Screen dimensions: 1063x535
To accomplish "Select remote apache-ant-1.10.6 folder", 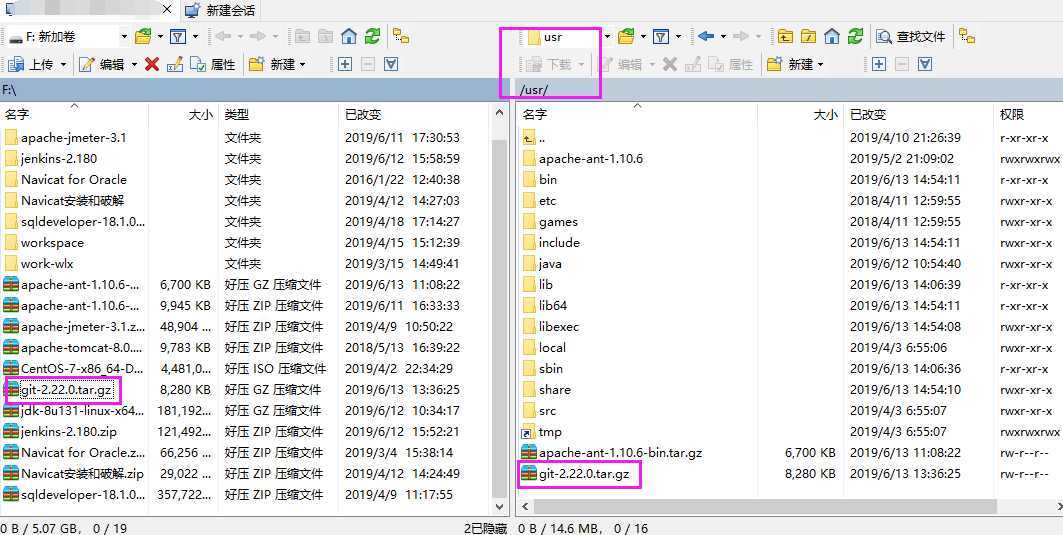I will pyautogui.click(x=590, y=159).
